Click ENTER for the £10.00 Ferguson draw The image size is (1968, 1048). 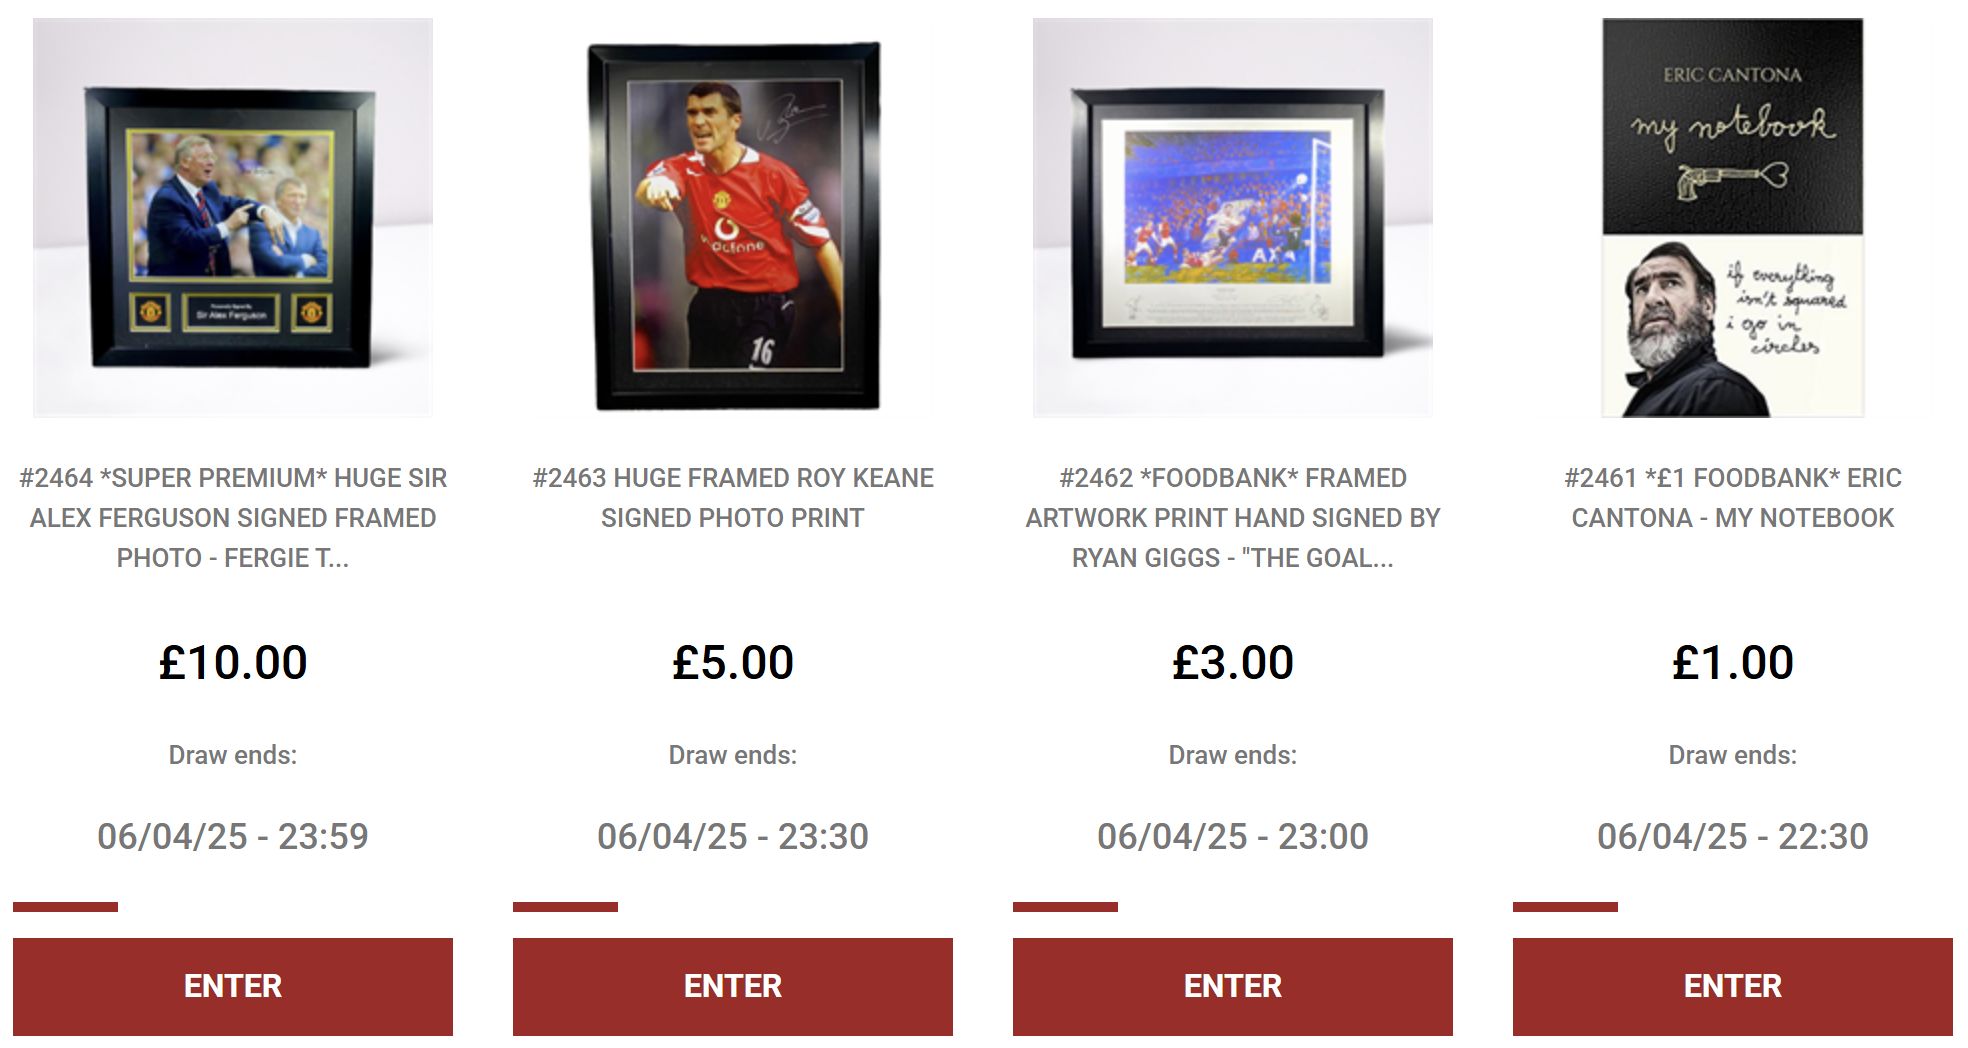tap(233, 987)
